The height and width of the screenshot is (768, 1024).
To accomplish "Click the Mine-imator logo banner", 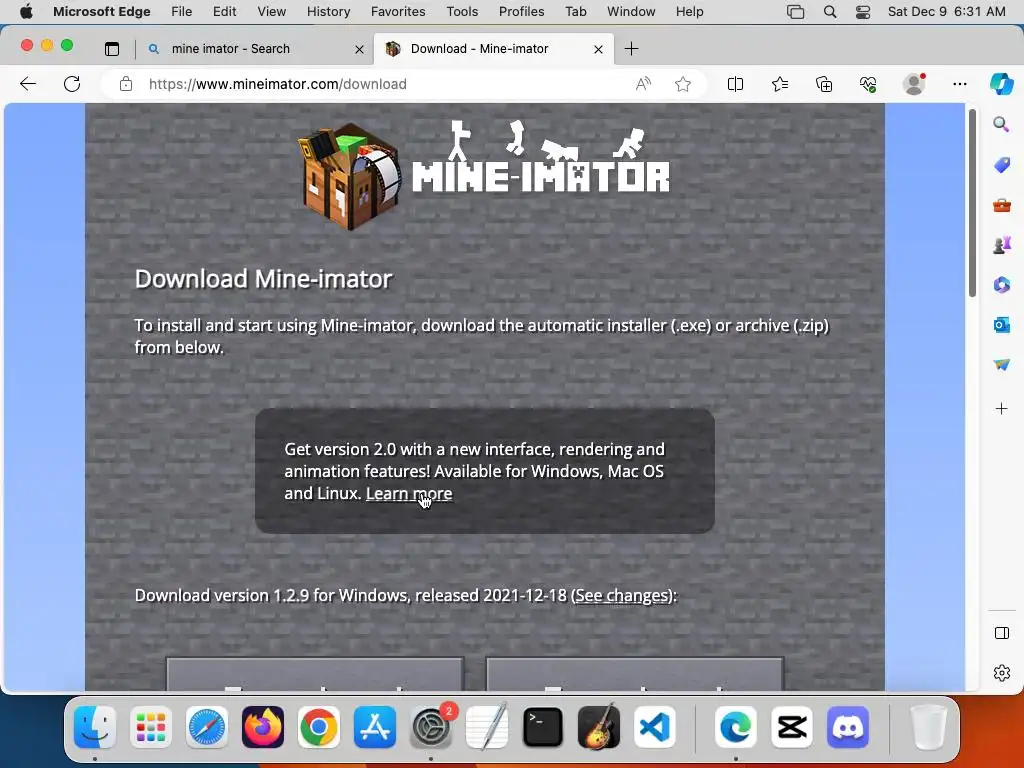I will point(485,175).
